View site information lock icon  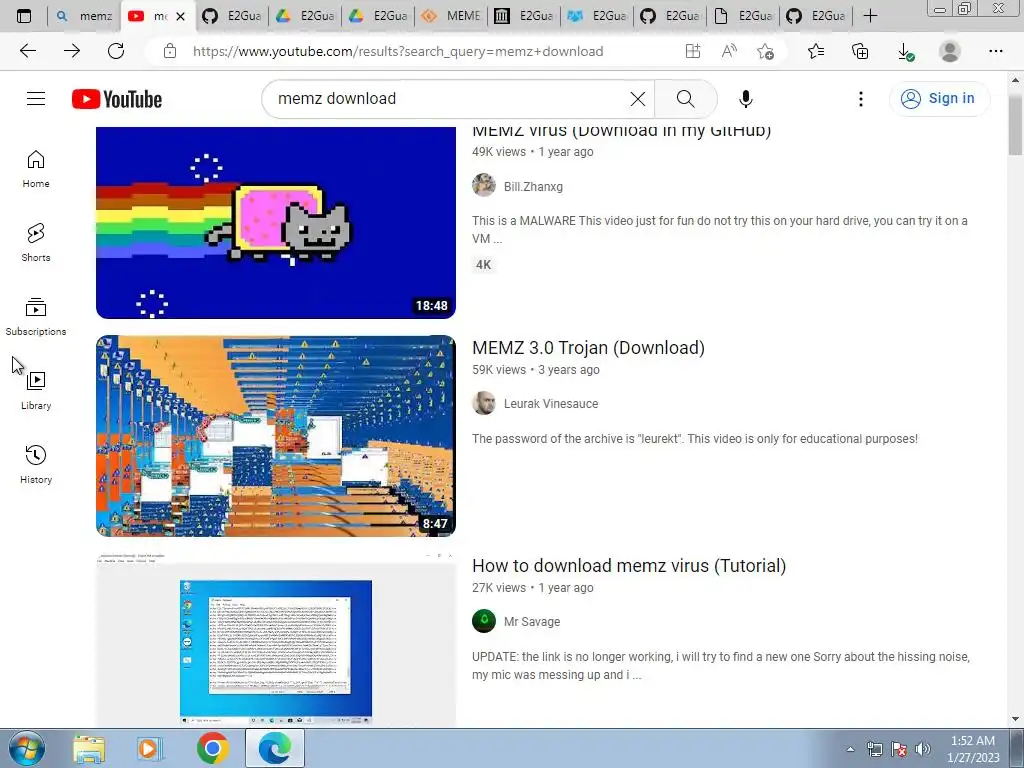170,51
